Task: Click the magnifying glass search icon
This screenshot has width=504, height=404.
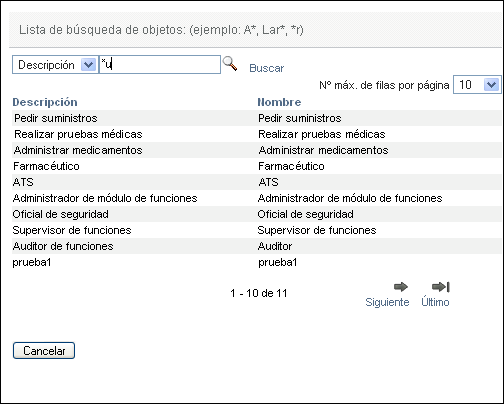Action: 230,63
